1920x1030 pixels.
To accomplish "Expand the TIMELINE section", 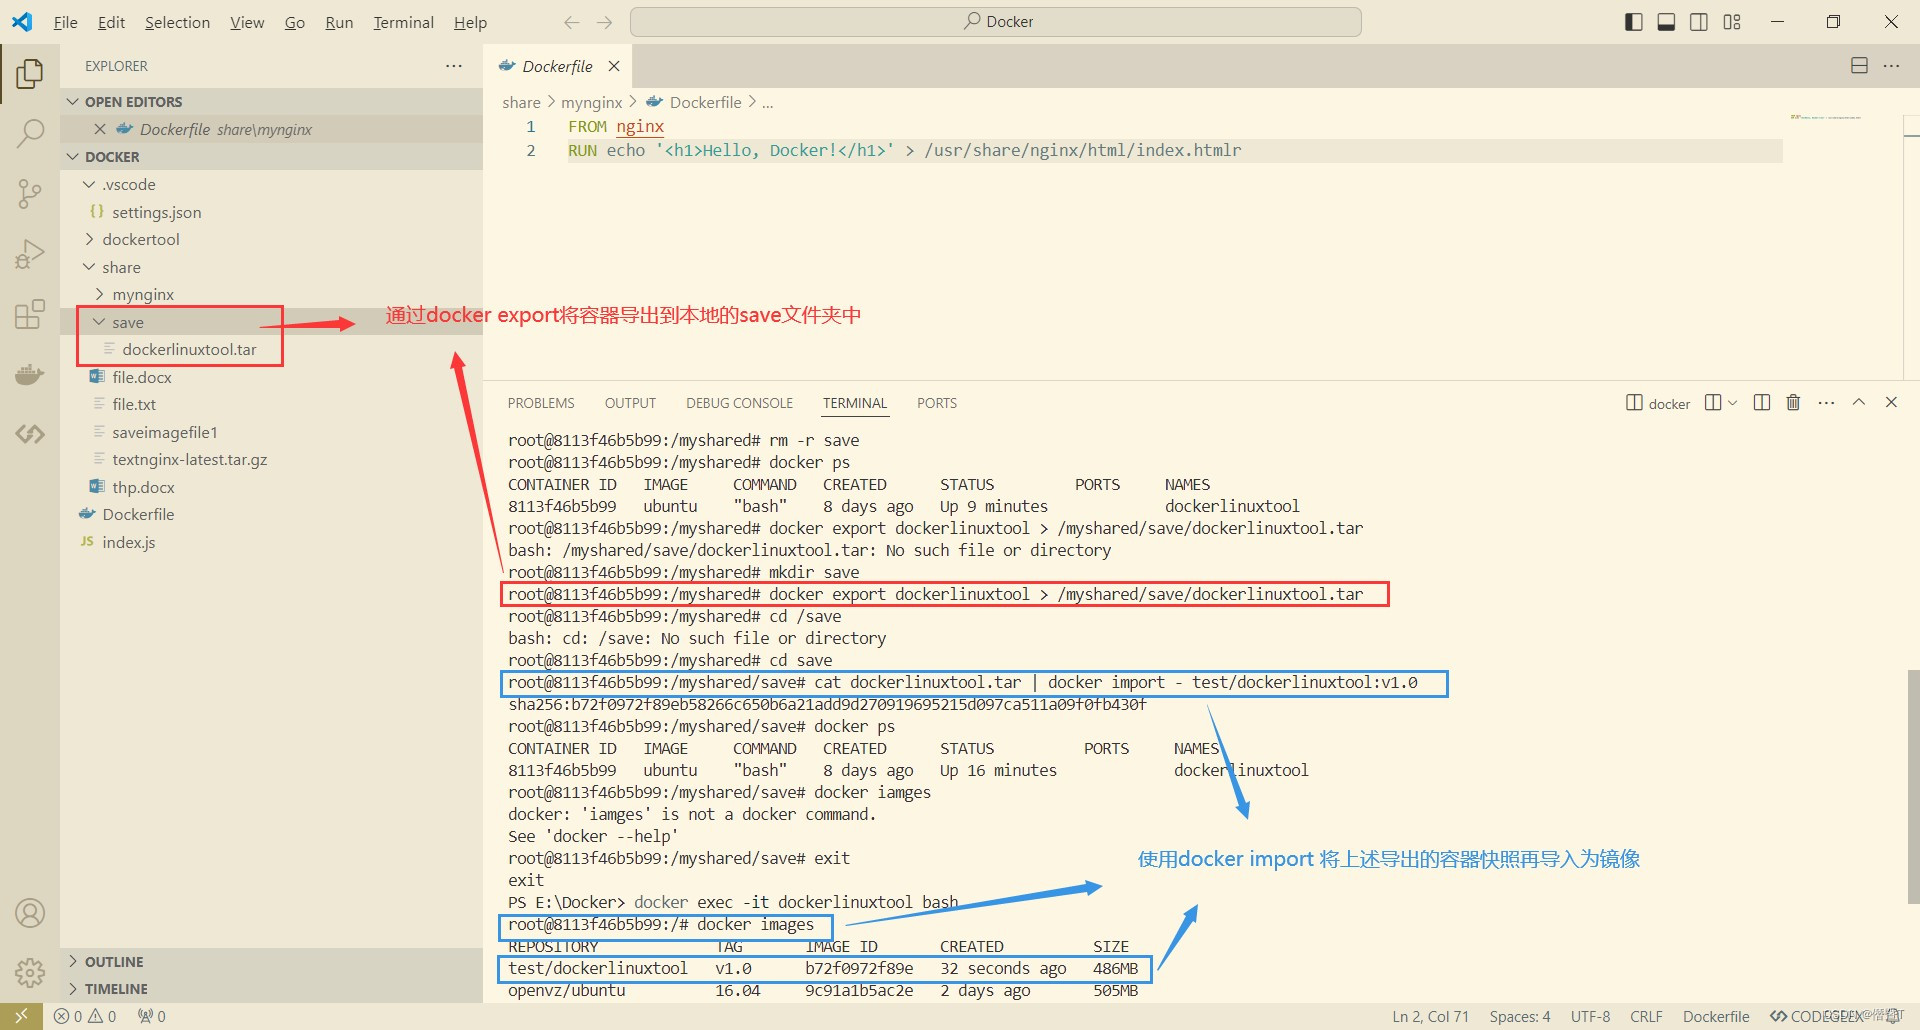I will 271,989.
